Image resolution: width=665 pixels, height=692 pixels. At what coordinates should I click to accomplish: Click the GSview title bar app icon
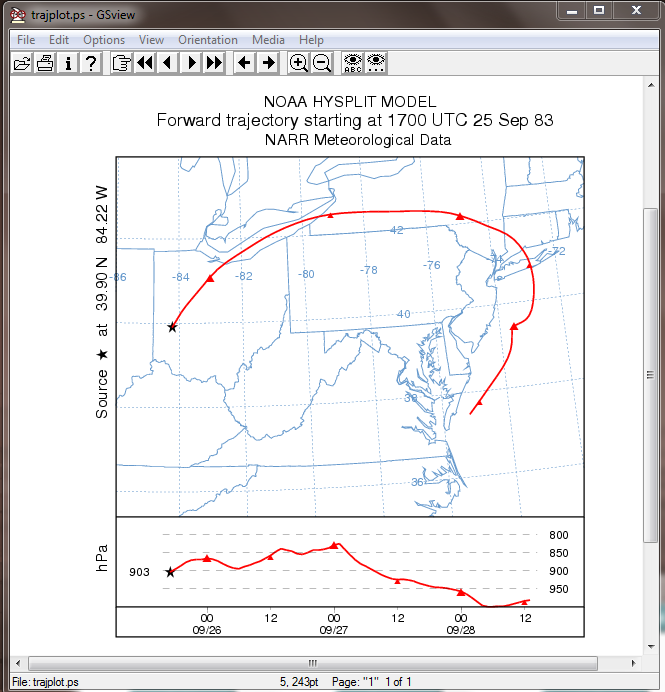coord(18,15)
